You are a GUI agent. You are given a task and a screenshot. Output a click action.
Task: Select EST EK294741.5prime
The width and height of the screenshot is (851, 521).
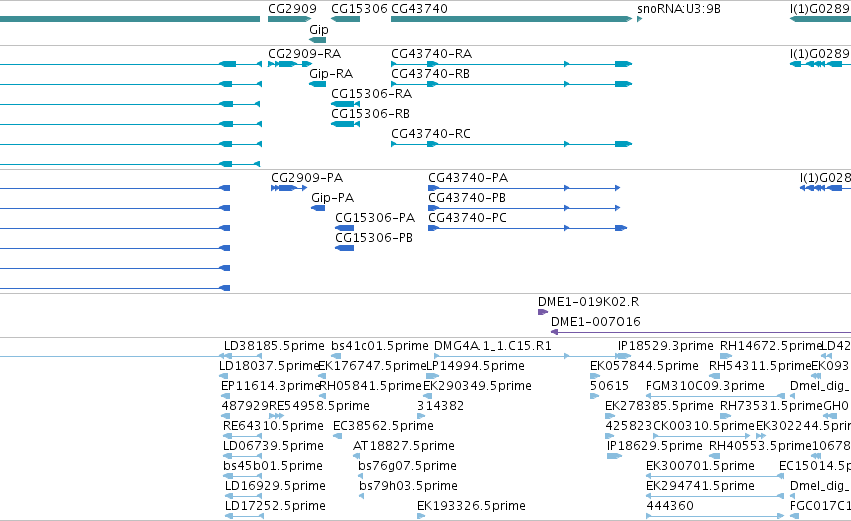point(700,486)
